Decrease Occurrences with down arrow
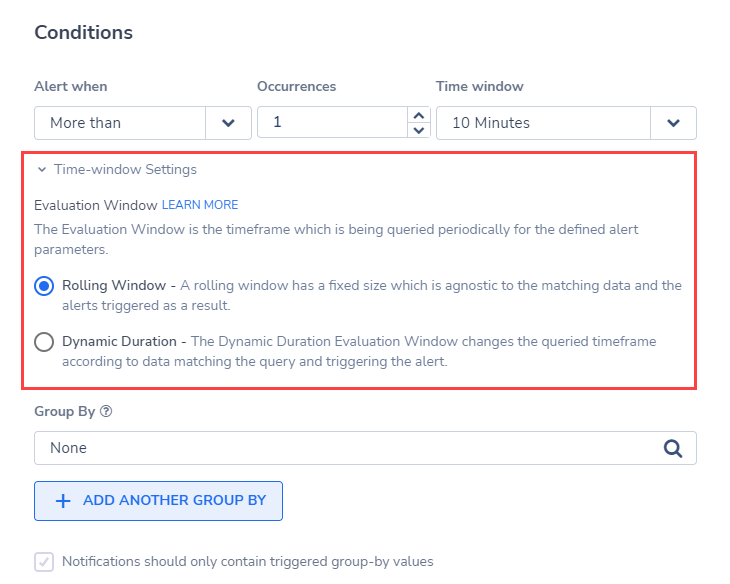Screen dimensions: 730x584 [419, 130]
